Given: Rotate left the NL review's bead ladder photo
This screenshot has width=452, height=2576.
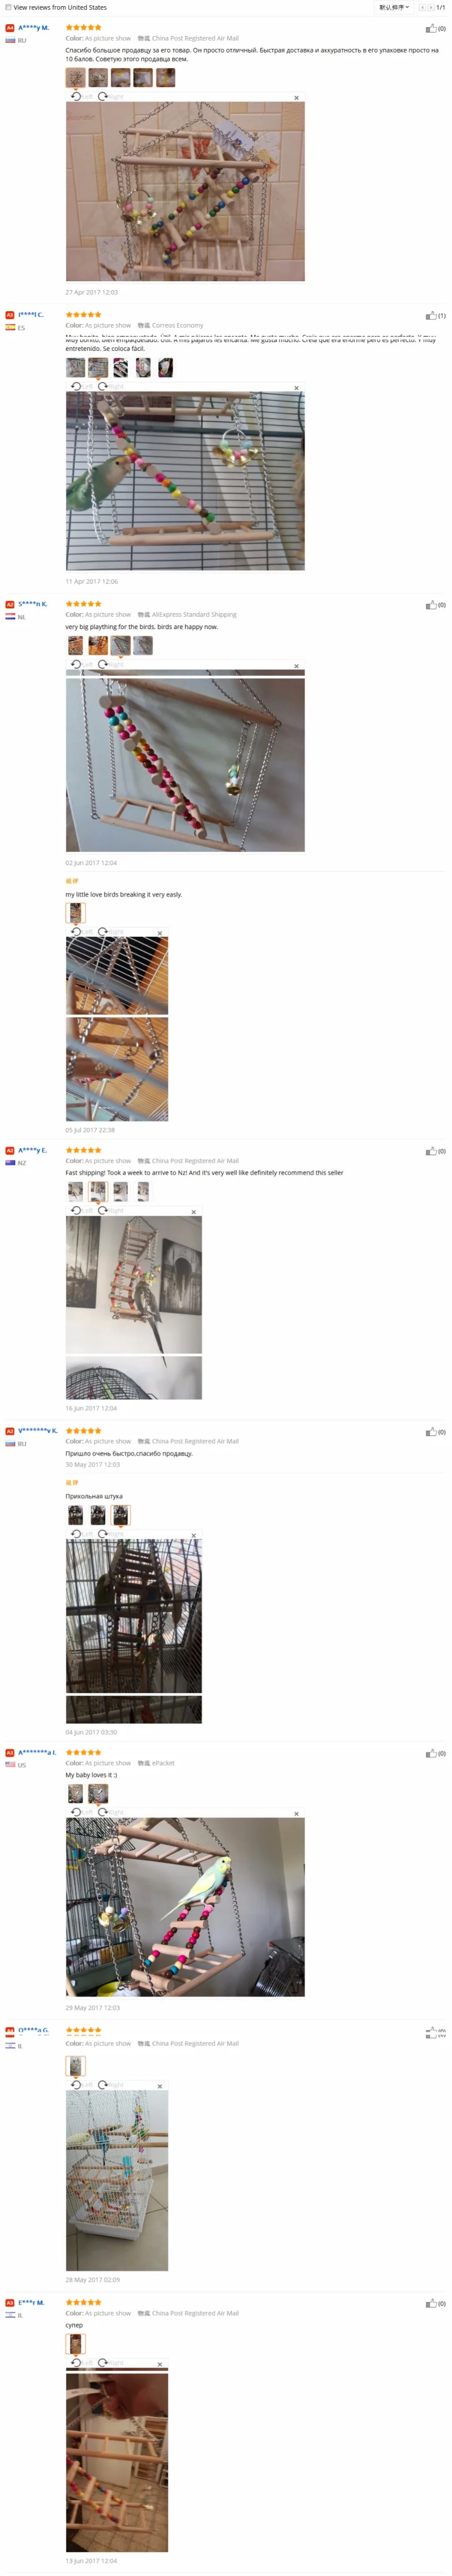Looking at the screenshot, I should coord(82,664).
